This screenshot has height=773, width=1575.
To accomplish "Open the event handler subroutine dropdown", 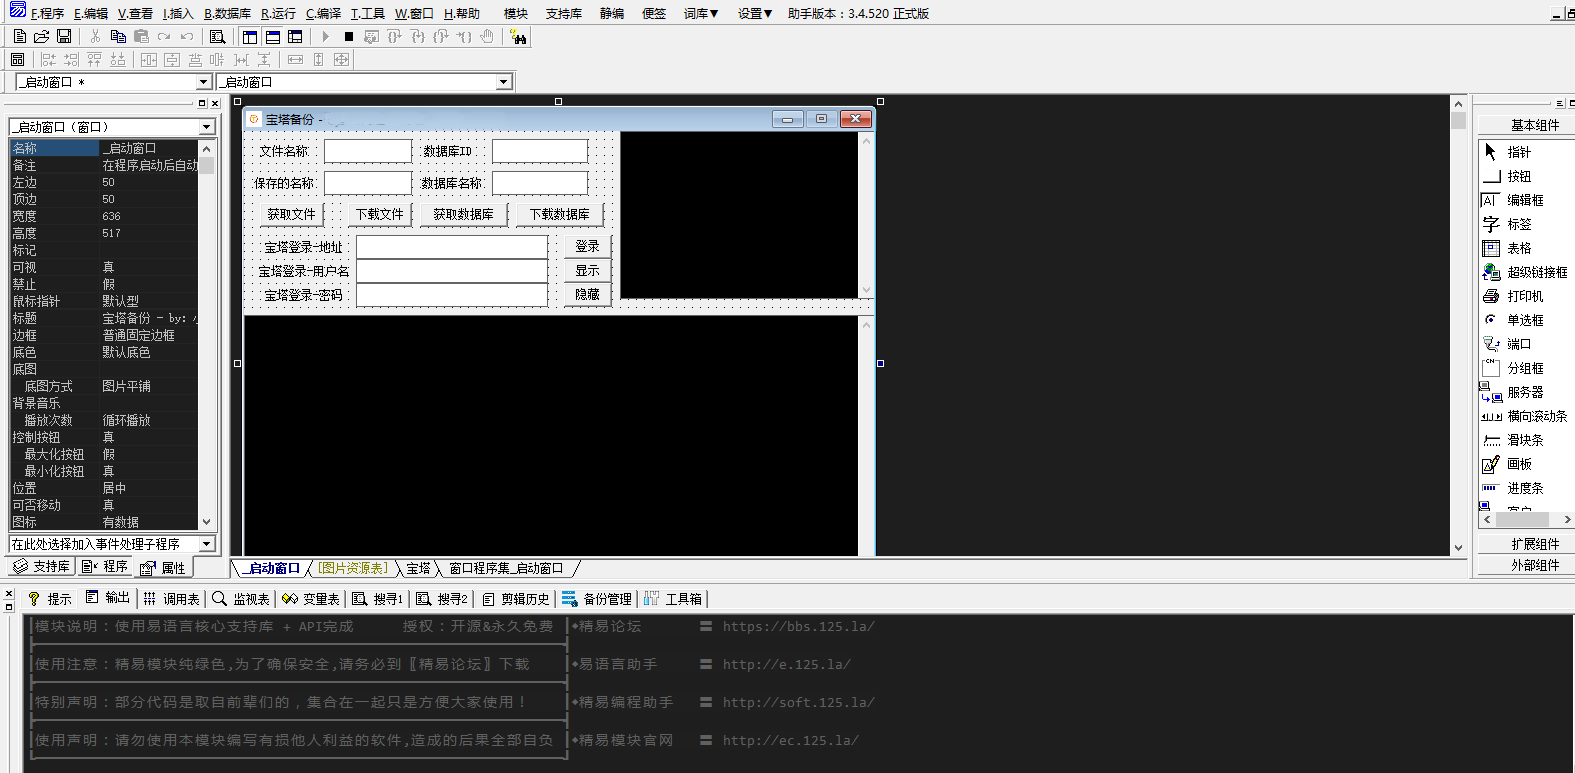I will tap(207, 544).
